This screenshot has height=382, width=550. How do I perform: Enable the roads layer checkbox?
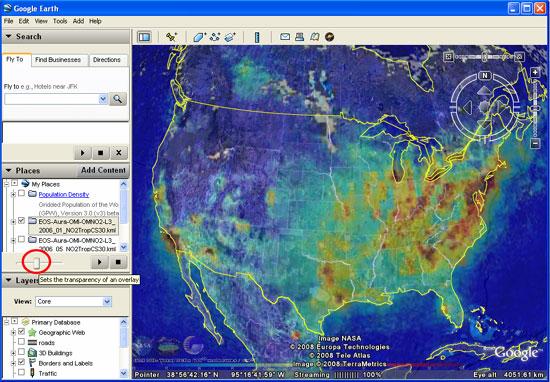tap(21, 341)
